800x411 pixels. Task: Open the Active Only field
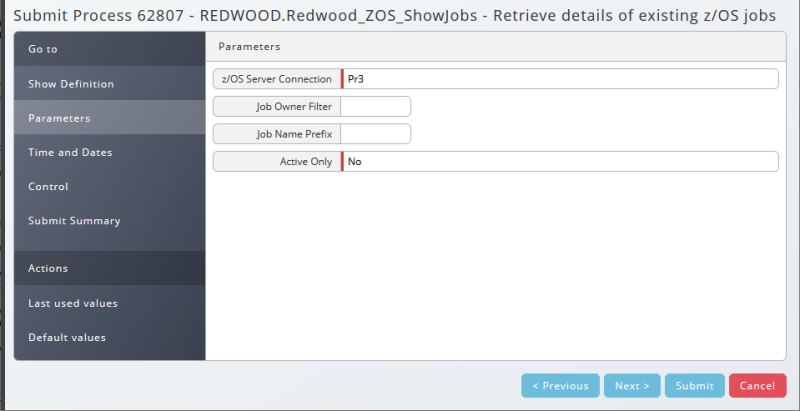[560, 162]
